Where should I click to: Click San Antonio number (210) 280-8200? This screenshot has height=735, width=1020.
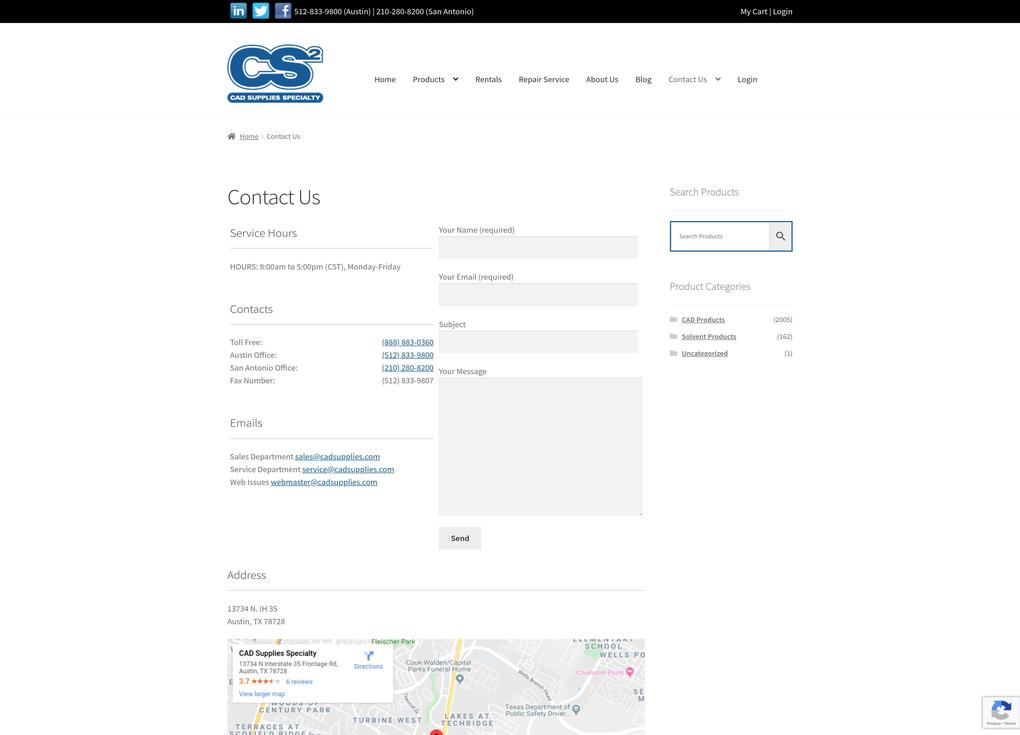click(x=408, y=368)
